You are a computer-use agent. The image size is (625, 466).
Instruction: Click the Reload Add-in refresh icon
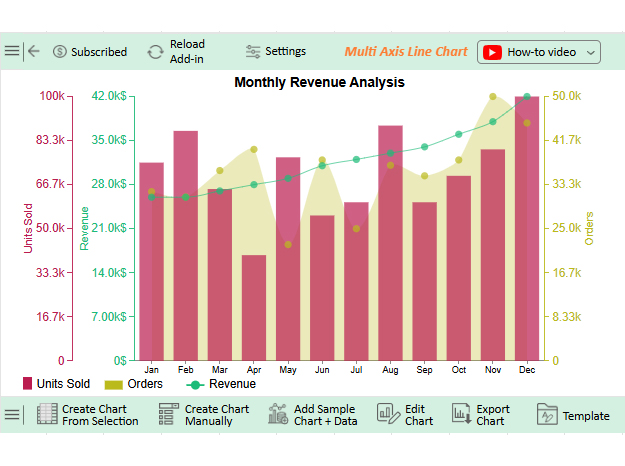click(x=155, y=52)
